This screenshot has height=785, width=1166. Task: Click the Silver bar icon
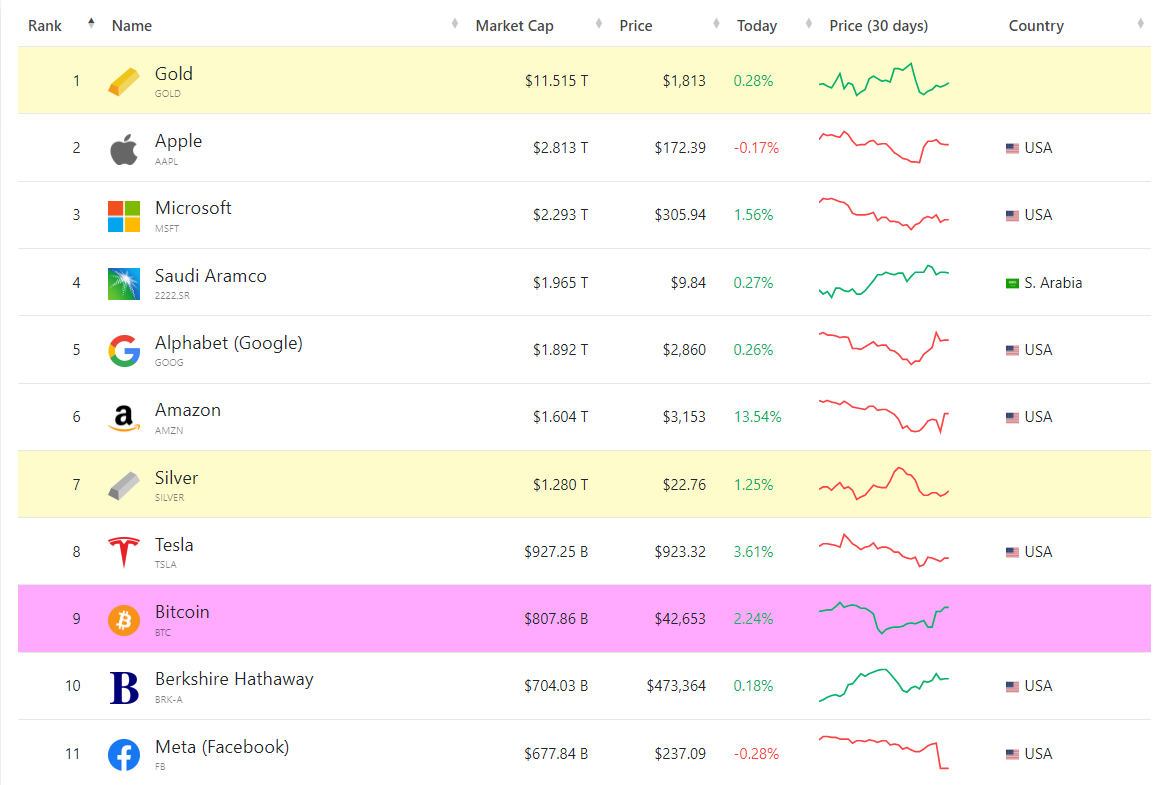123,485
